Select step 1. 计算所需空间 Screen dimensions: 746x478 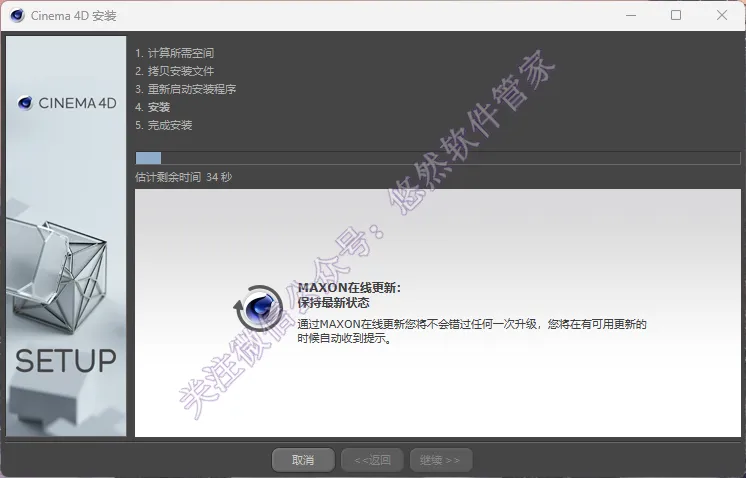pos(175,53)
